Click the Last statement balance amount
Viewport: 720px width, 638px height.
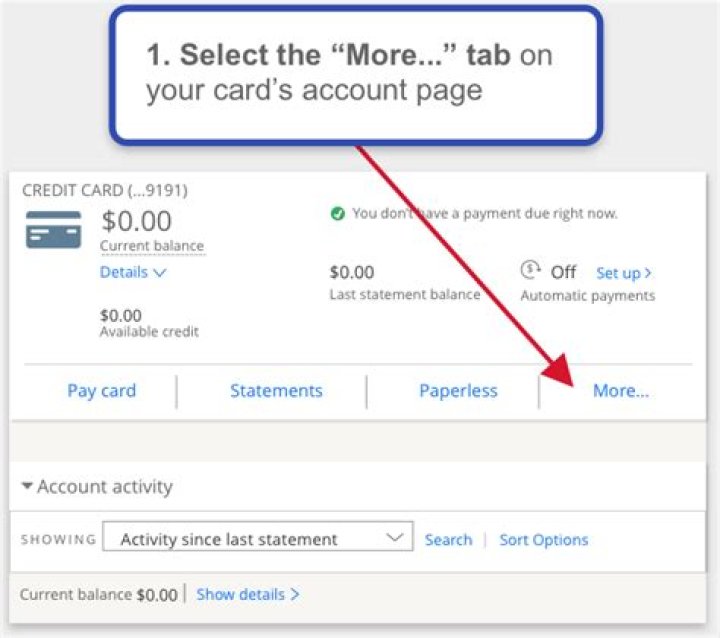click(351, 272)
